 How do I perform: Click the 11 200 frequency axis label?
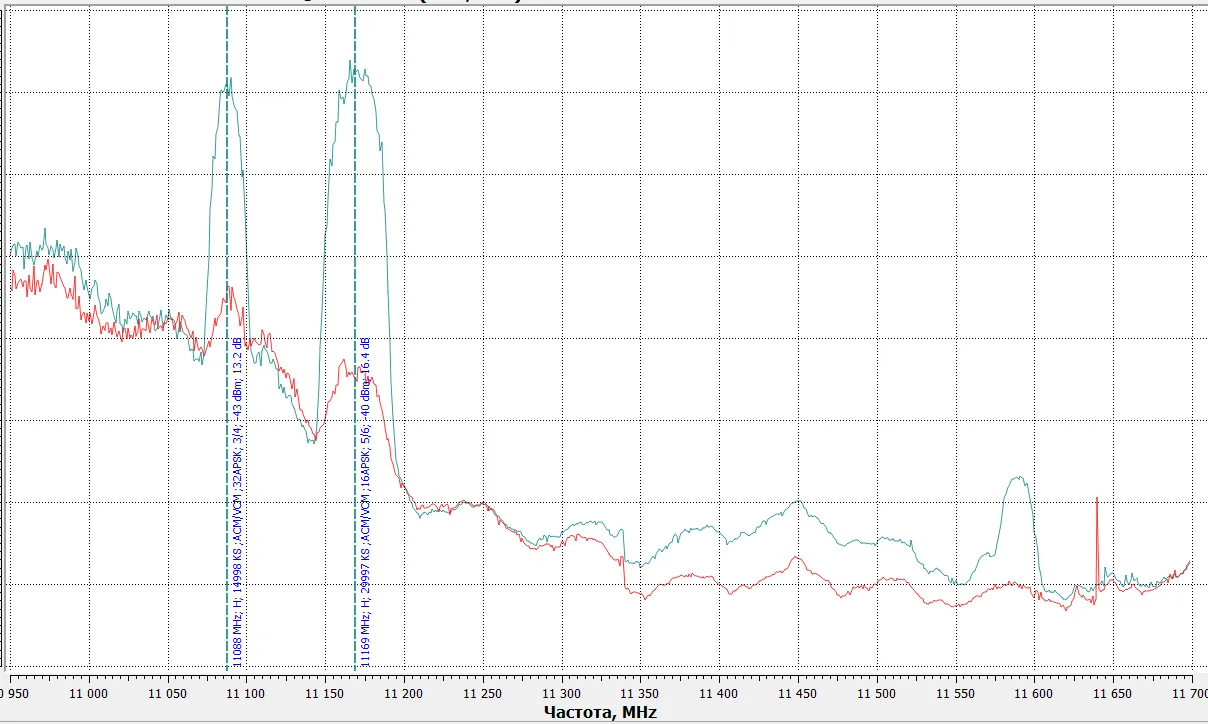(x=404, y=692)
